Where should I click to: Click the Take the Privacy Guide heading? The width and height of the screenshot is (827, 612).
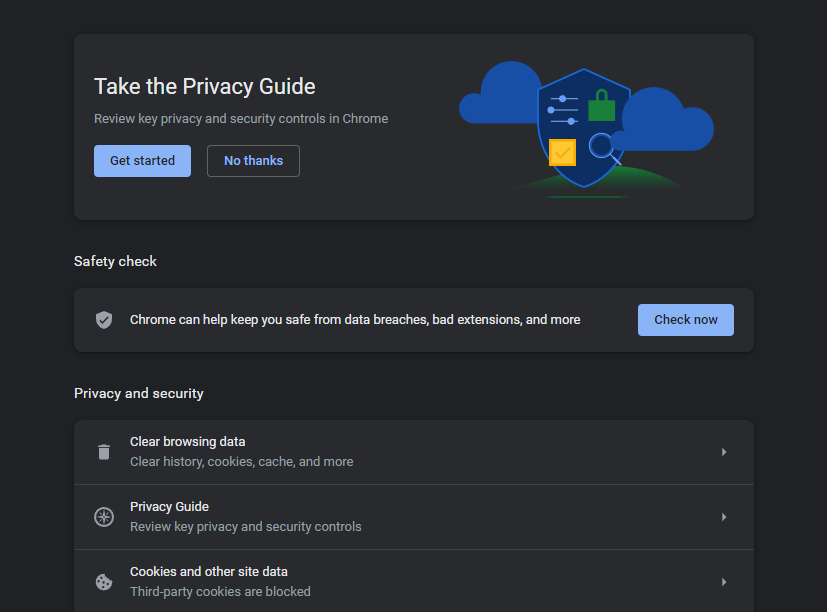click(x=204, y=87)
